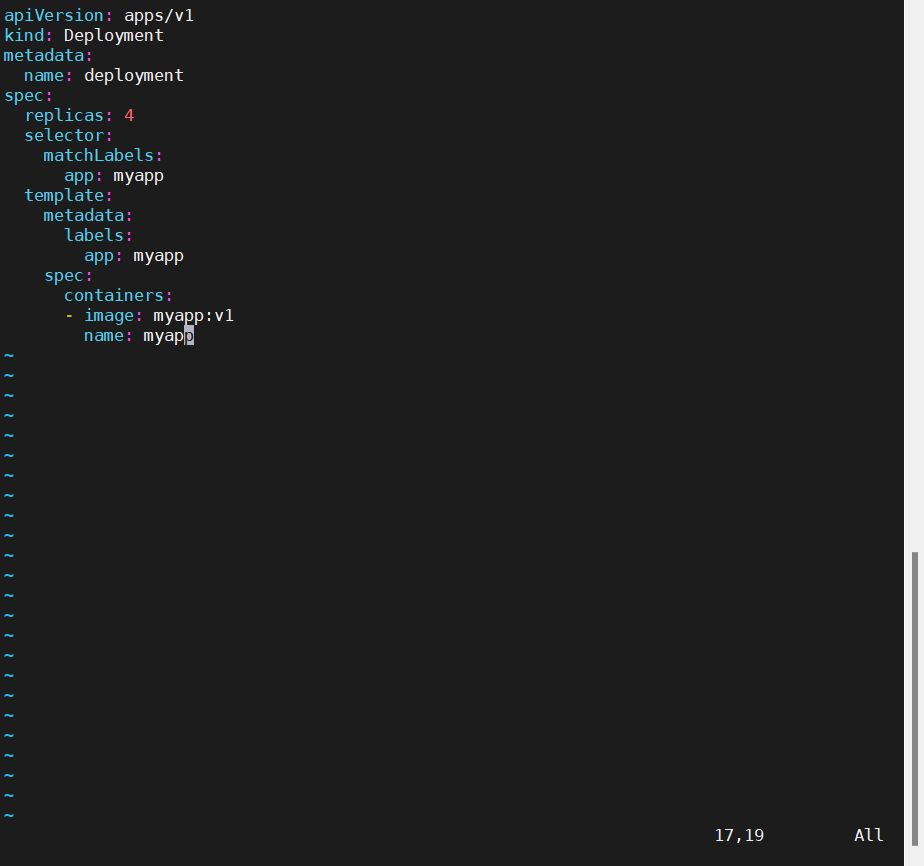The width and height of the screenshot is (924, 866).
Task: Click the 'deployment' name value
Action: click(134, 75)
